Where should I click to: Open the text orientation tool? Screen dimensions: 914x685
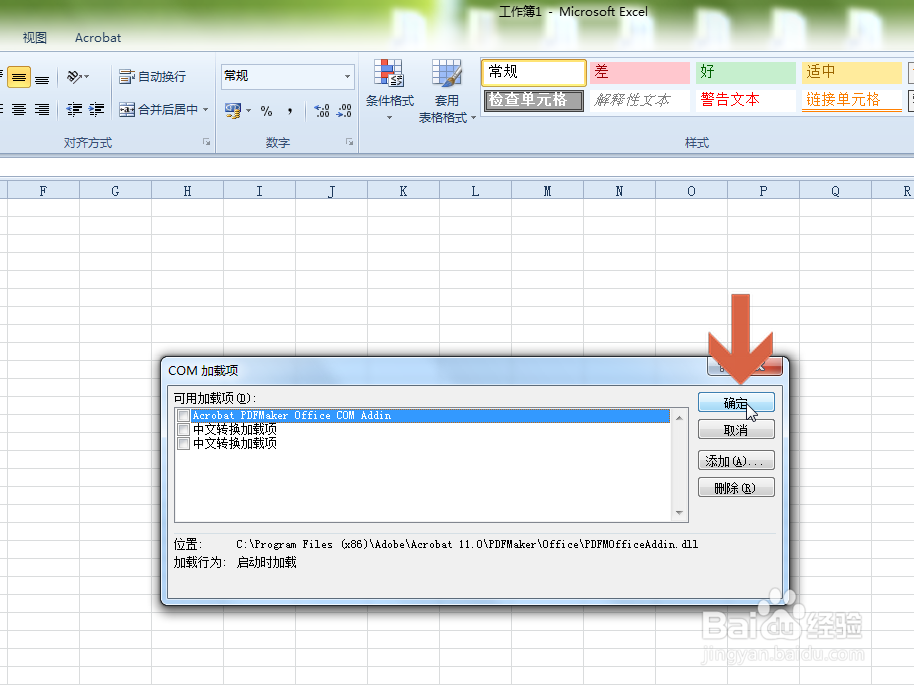74,76
